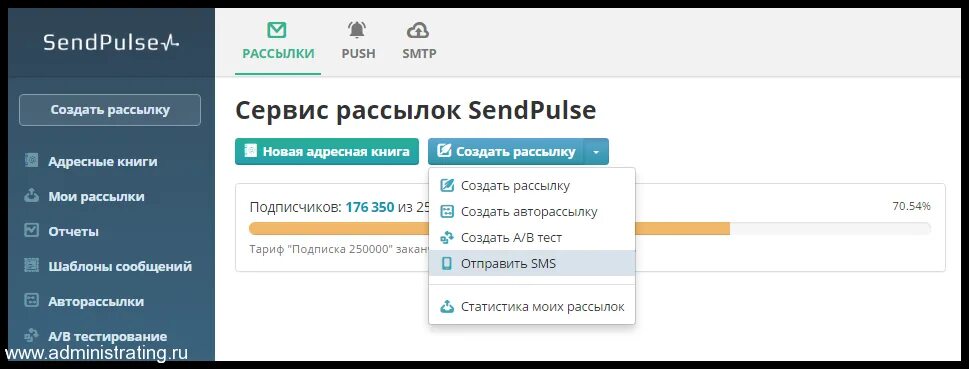
Task: Click the A/B тестирование sidebar icon
Action: tap(31, 336)
